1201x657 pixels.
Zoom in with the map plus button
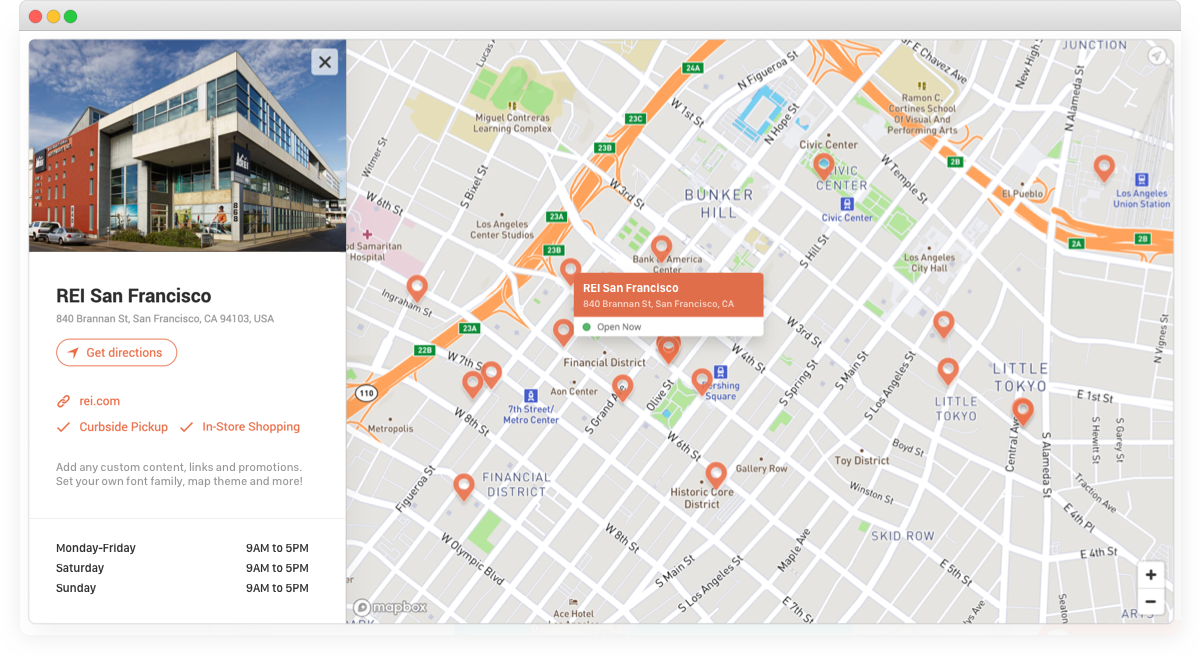click(1151, 575)
